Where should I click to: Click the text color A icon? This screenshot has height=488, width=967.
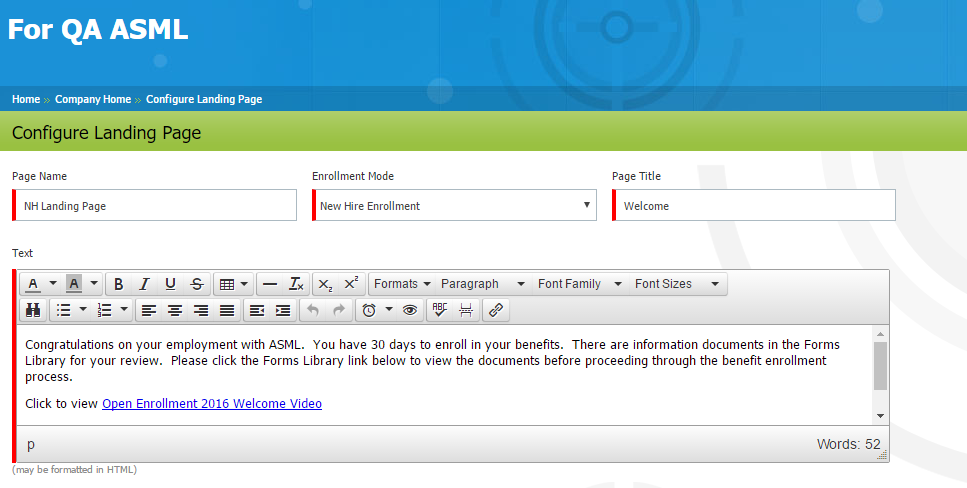pyautogui.click(x=33, y=284)
